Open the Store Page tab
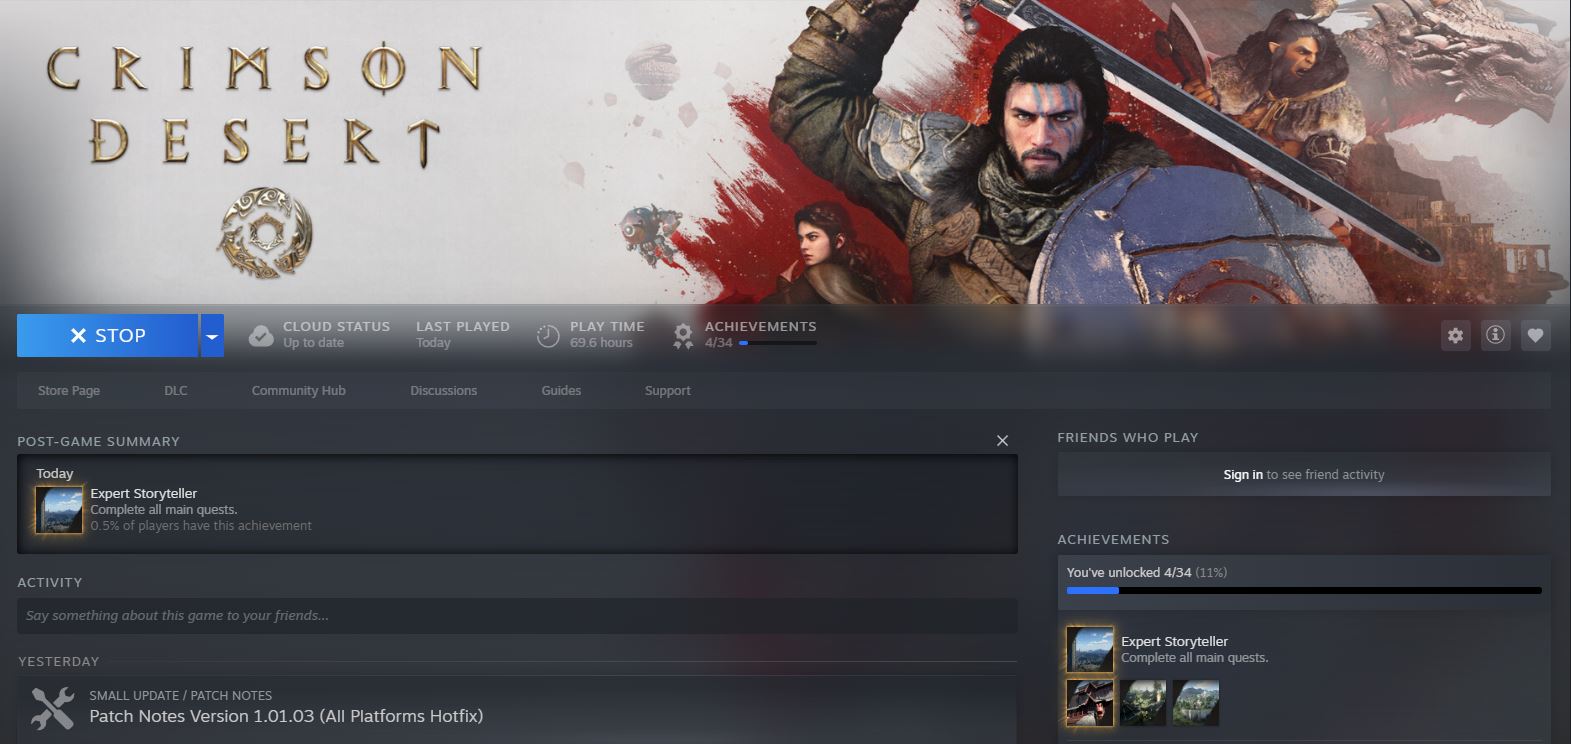Image resolution: width=1571 pixels, height=744 pixels. click(x=69, y=390)
